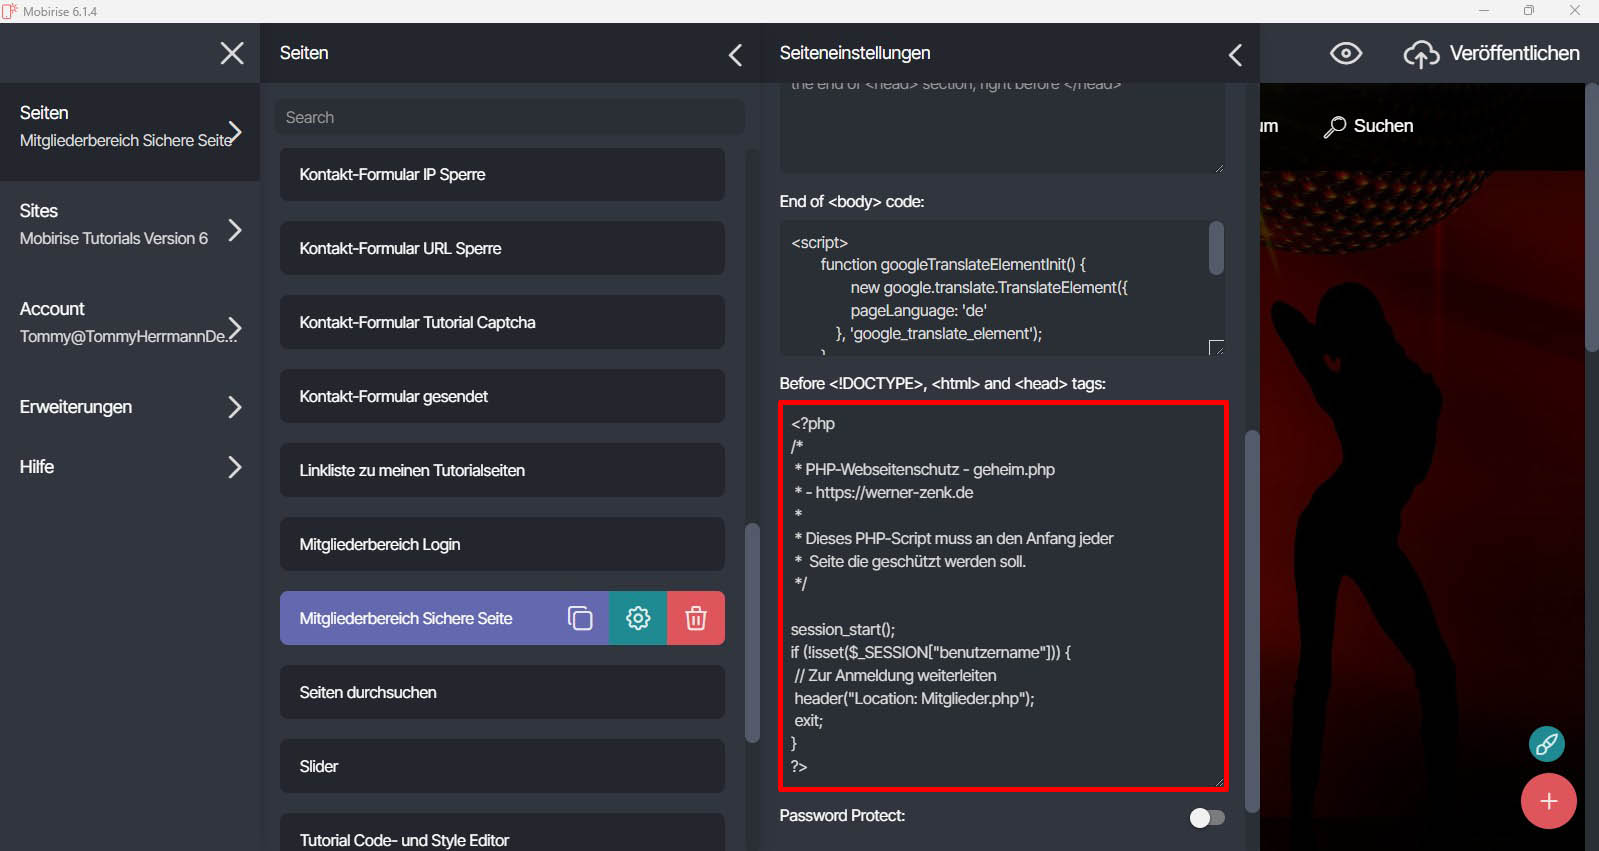Click the Seiteneinstellungen panel vertical scrollbar
Viewport: 1599px width, 851px height.
point(1251,620)
